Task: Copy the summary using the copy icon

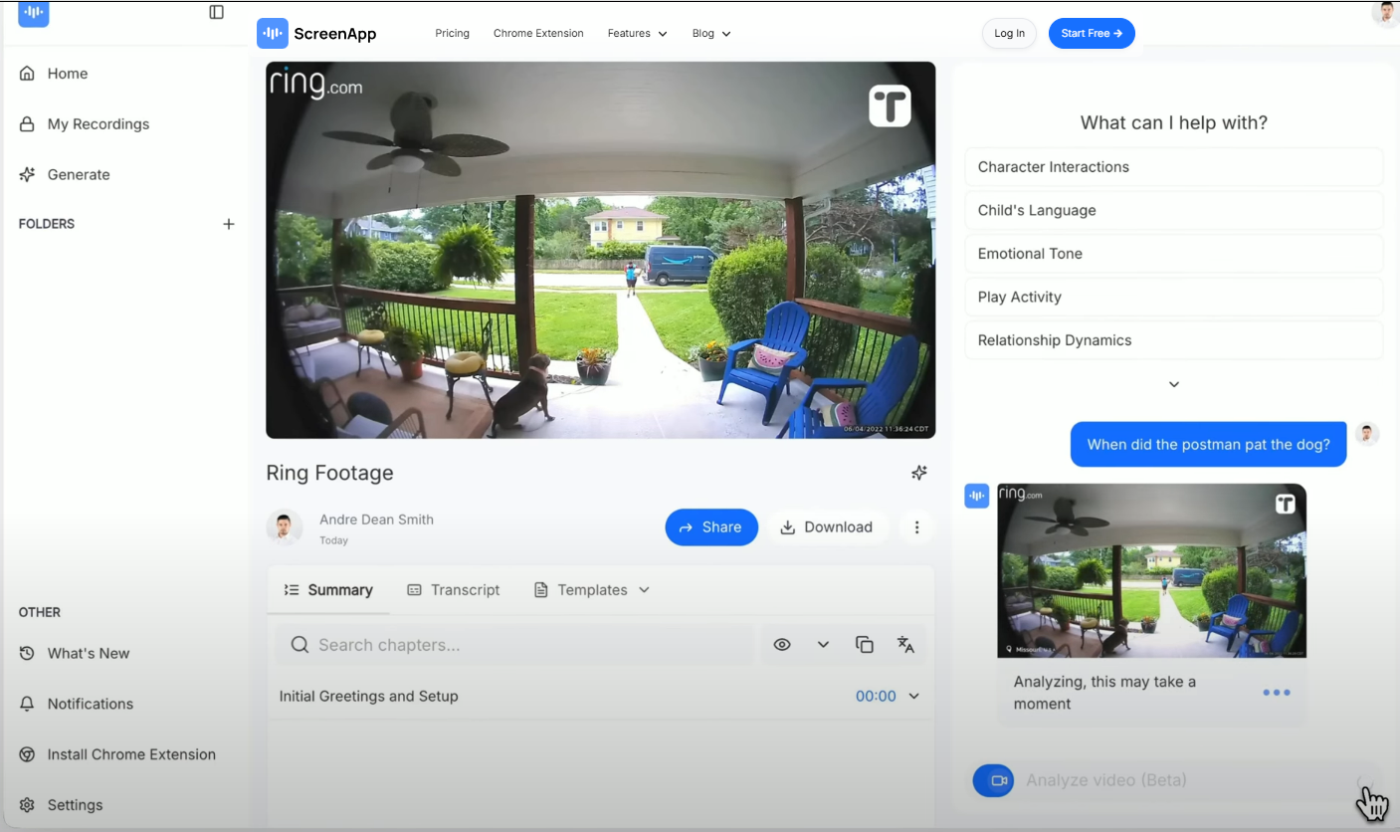Action: [865, 645]
